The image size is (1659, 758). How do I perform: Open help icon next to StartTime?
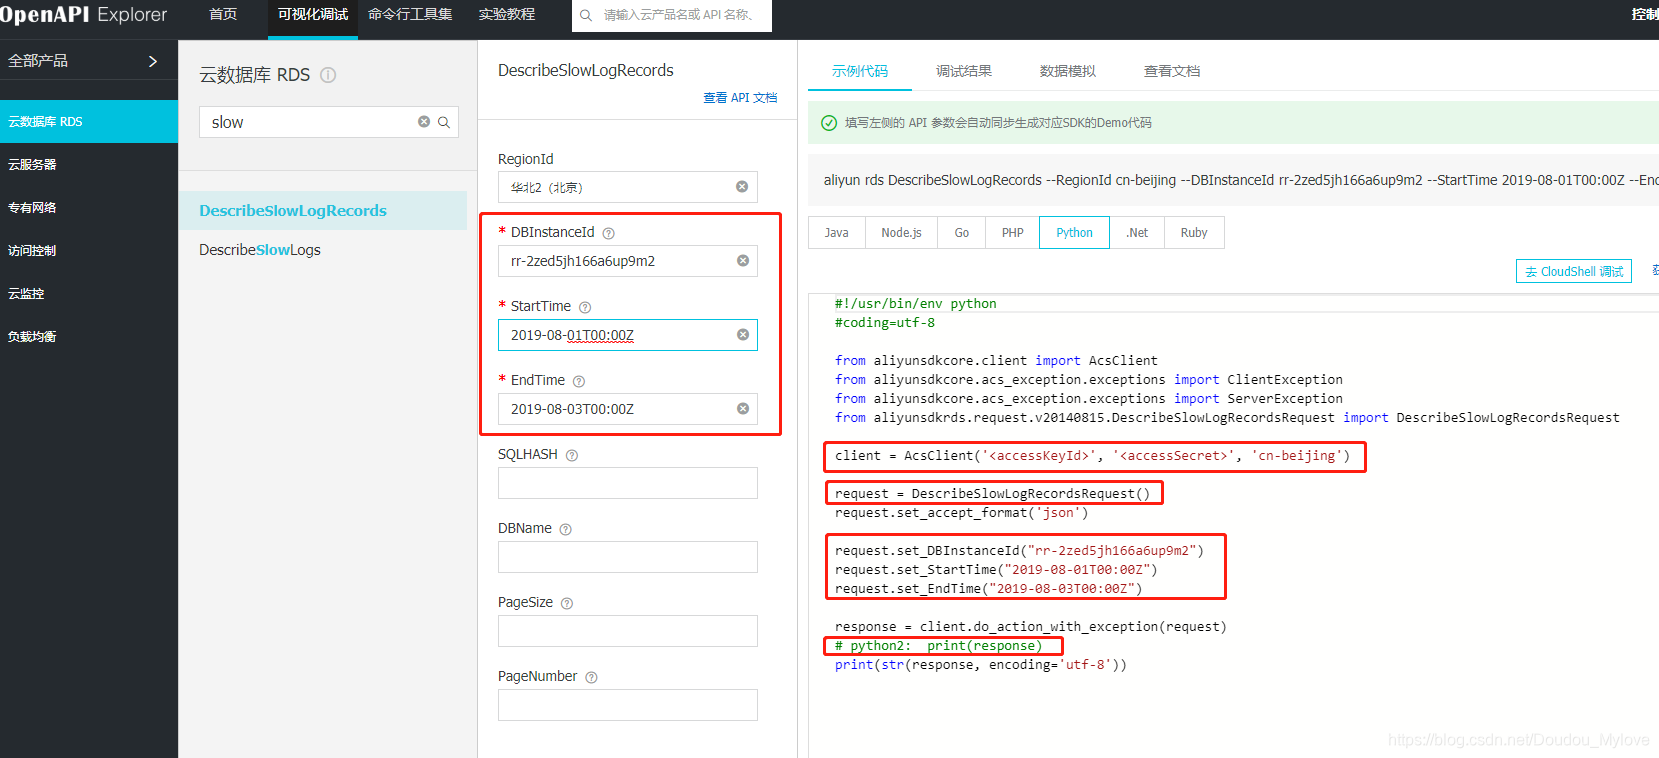[585, 307]
